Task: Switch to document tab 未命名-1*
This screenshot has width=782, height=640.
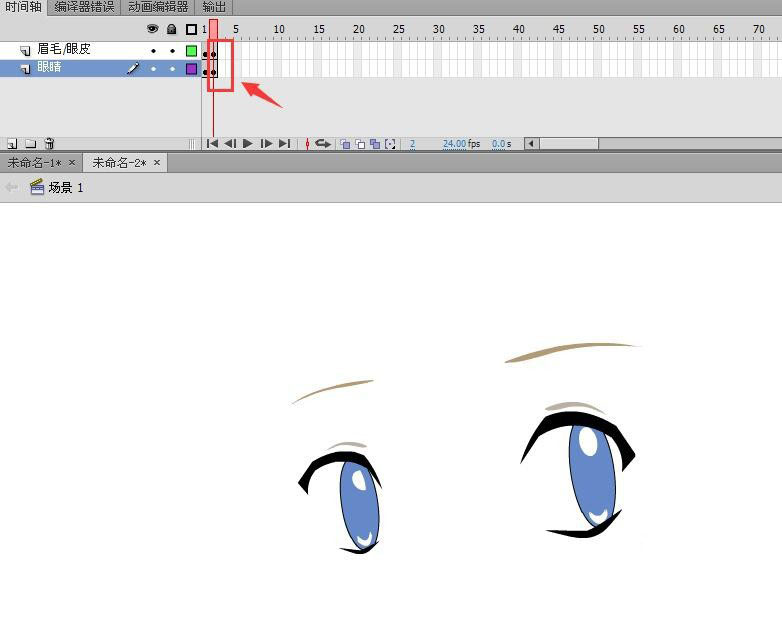Action: coord(34,163)
